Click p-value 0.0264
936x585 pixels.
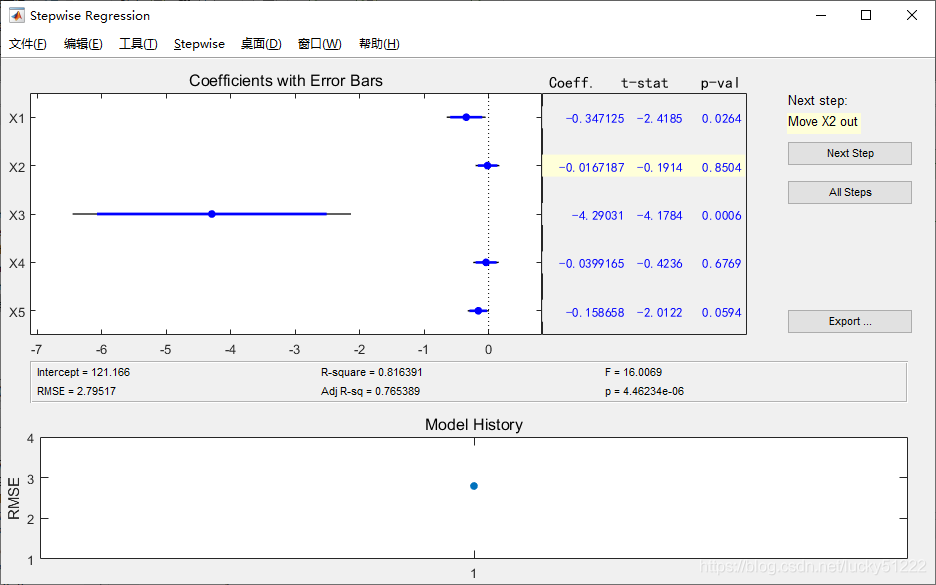coord(721,119)
